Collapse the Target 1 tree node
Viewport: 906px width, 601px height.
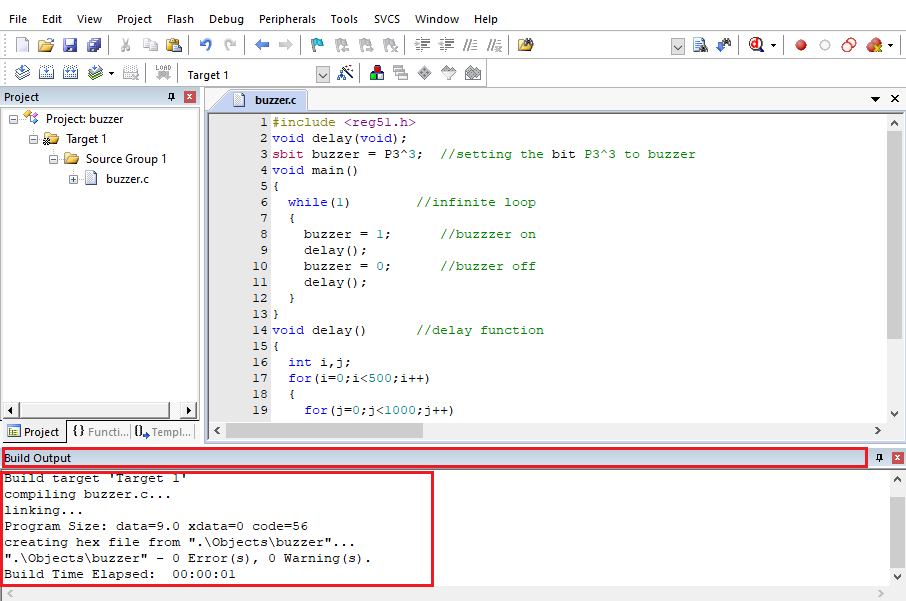[34, 139]
